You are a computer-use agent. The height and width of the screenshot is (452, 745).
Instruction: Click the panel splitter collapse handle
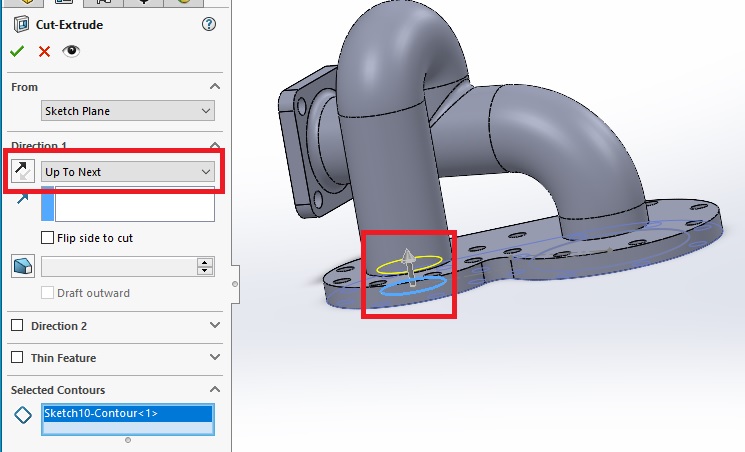click(x=235, y=284)
